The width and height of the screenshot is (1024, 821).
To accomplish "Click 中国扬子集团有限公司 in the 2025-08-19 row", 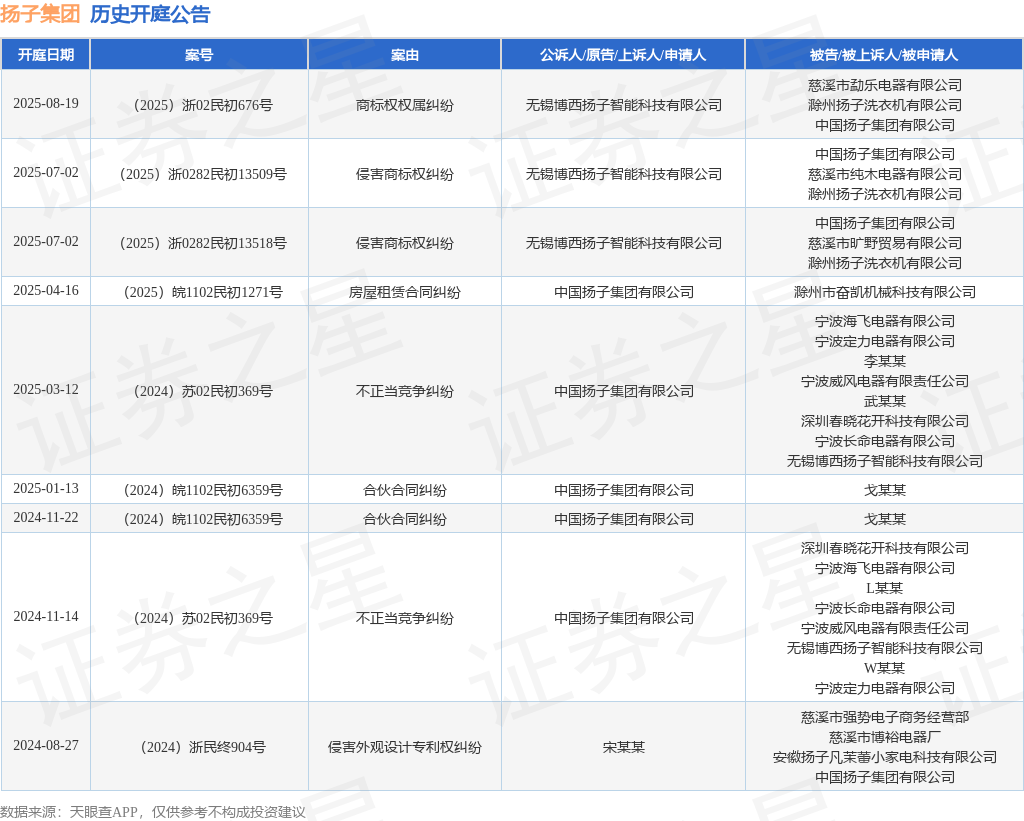I will point(885,125).
